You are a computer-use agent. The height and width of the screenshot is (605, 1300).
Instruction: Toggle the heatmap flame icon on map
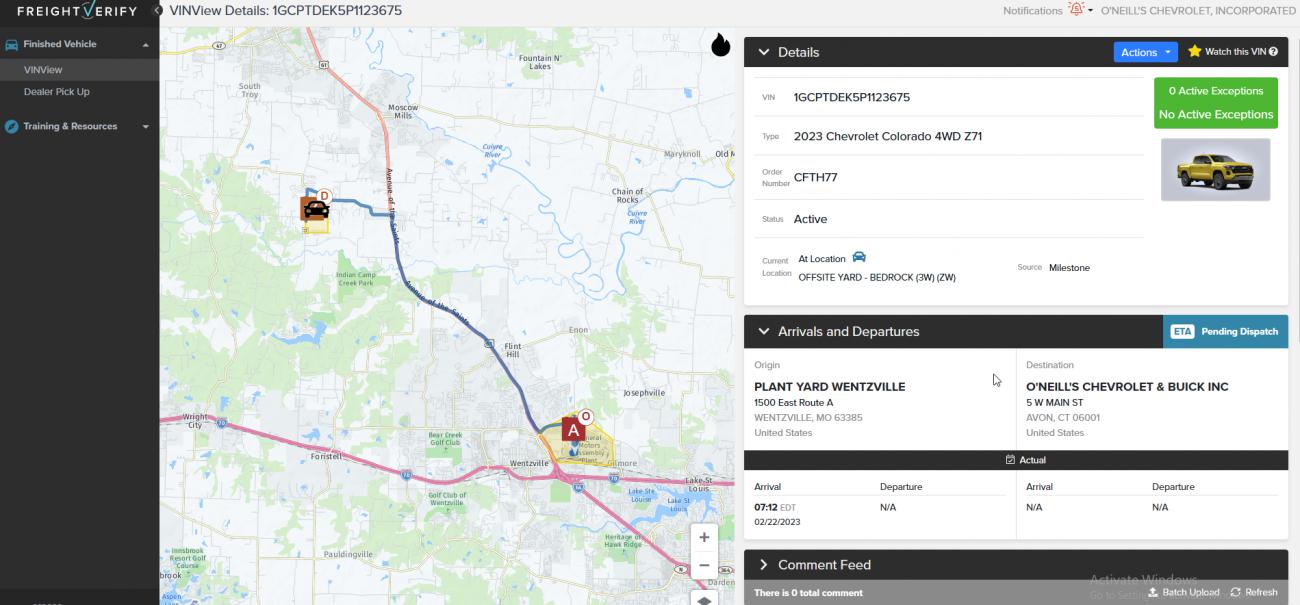[720, 45]
